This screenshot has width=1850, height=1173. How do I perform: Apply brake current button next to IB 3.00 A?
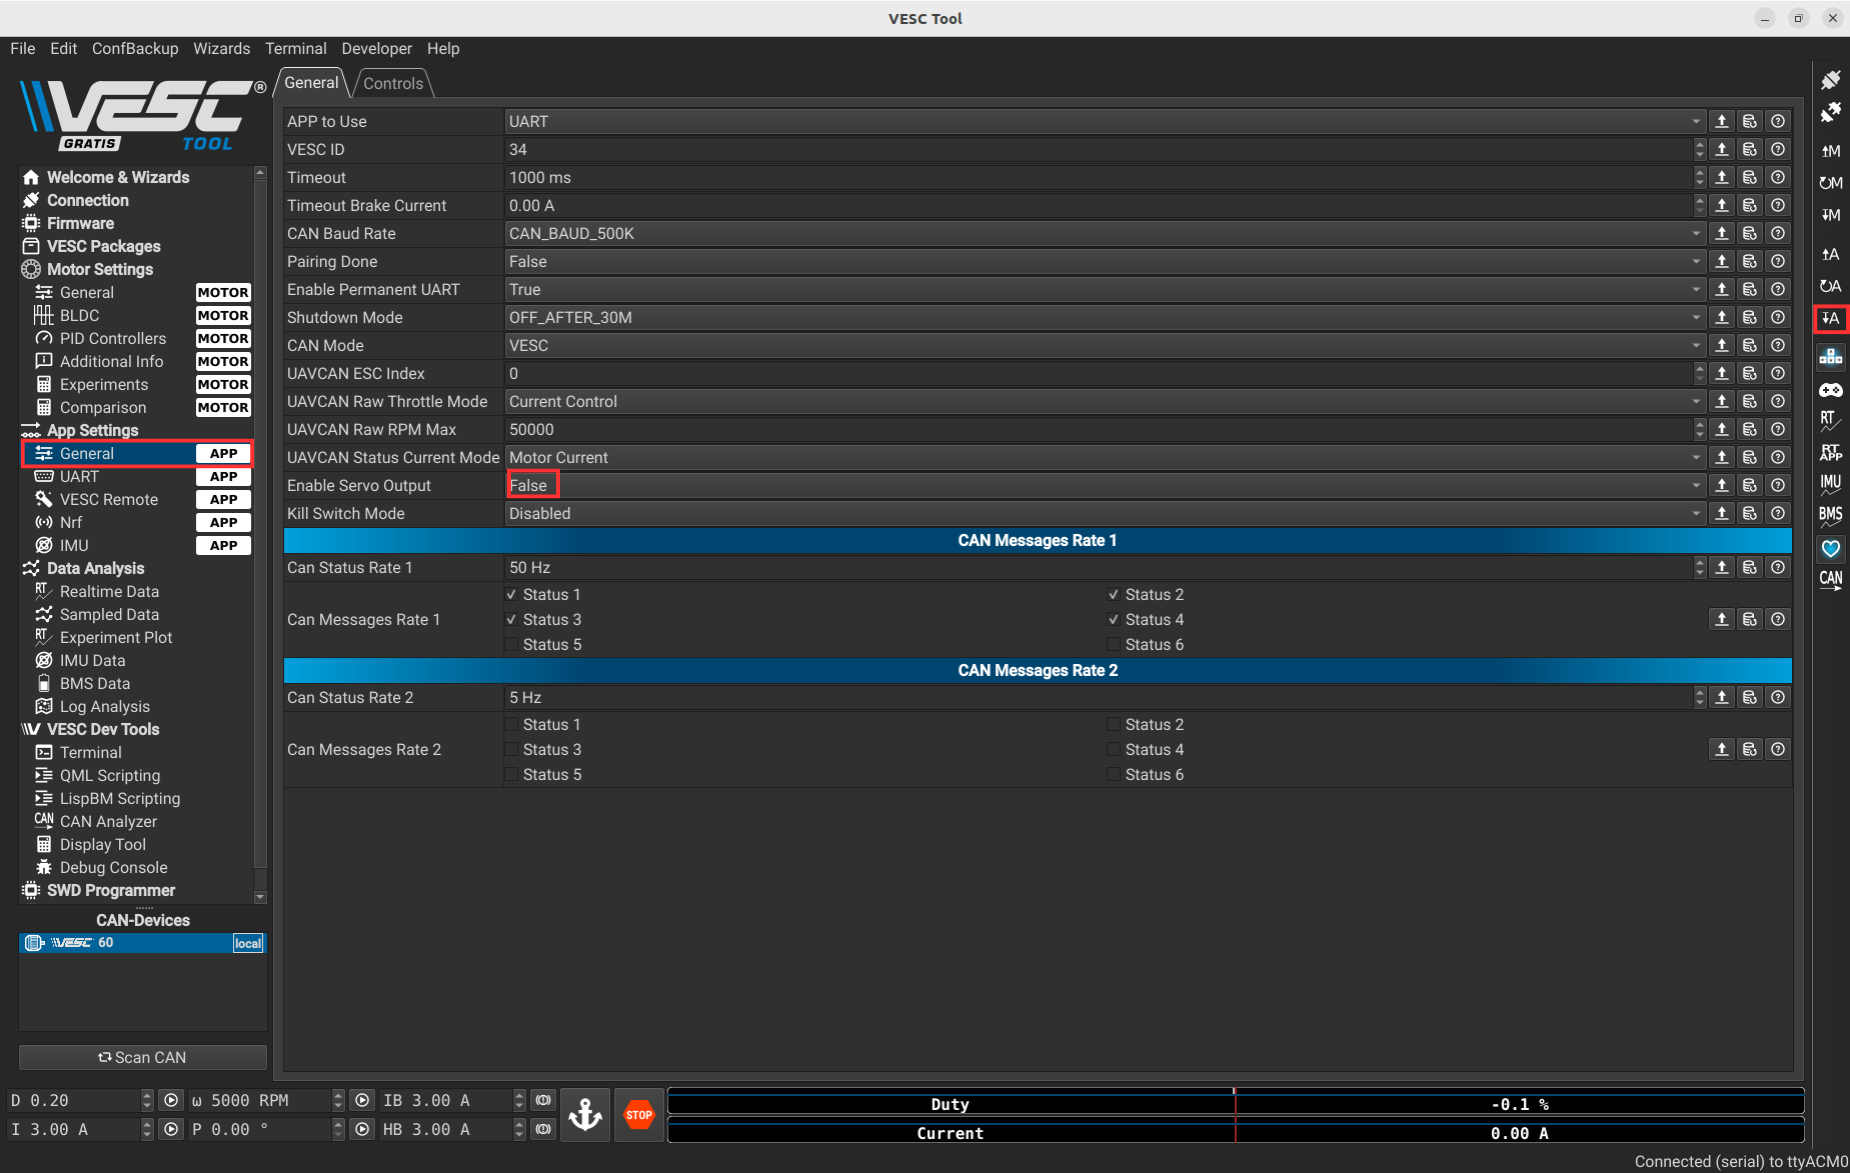(x=543, y=1100)
